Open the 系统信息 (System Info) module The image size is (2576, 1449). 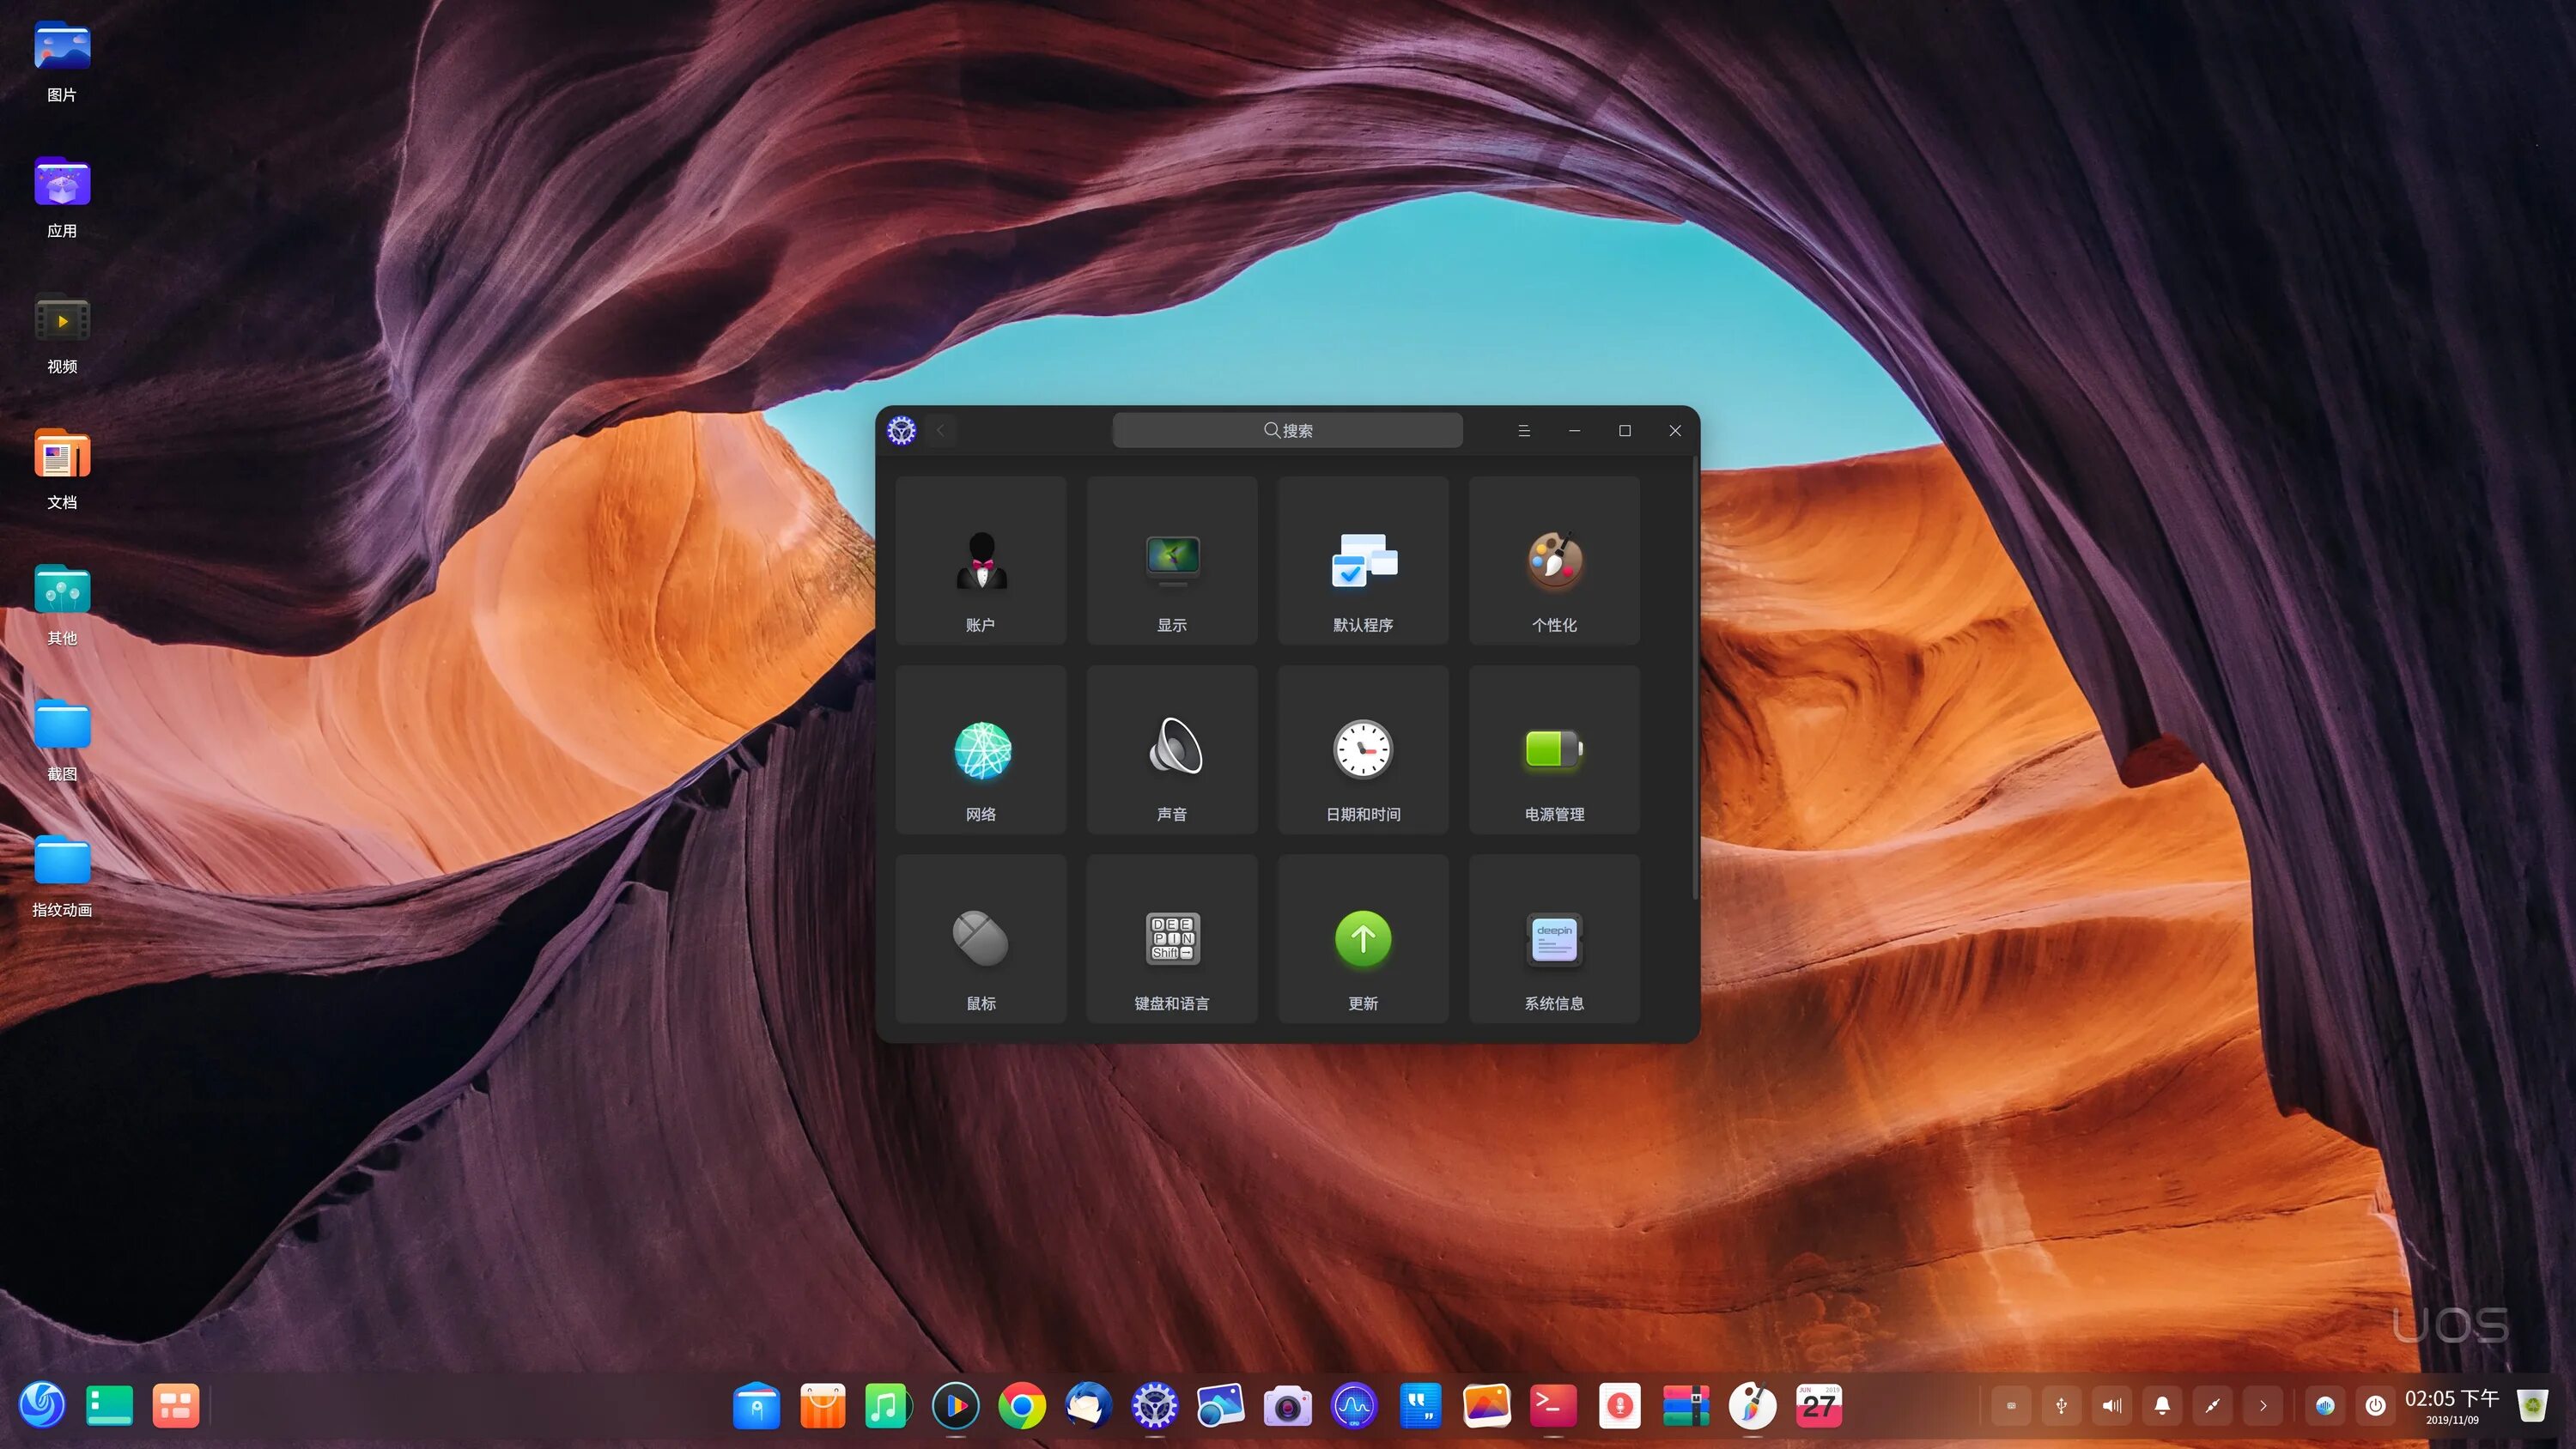click(x=1554, y=938)
